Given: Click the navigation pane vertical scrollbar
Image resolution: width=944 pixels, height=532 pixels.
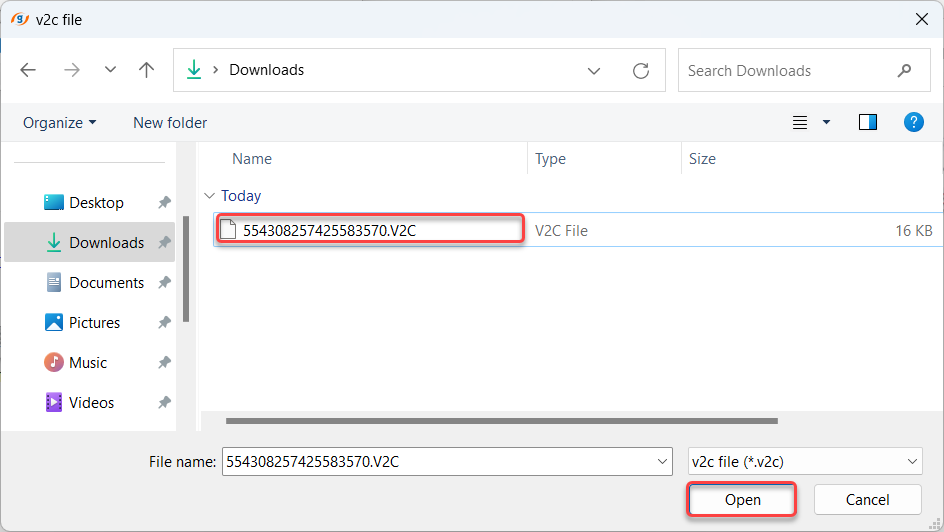Looking at the screenshot, I should click(x=186, y=269).
